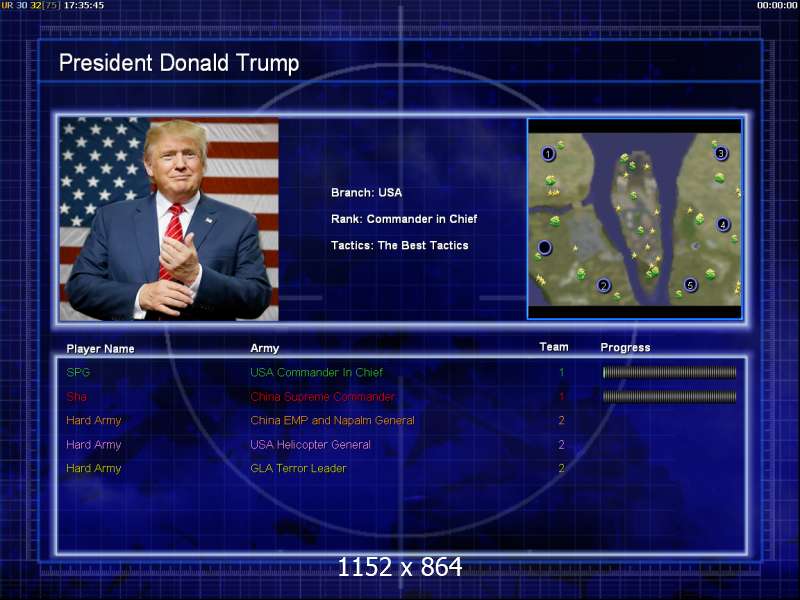This screenshot has height=600, width=800.
Task: Click team number 1 in the SPG row
Action: click(562, 372)
